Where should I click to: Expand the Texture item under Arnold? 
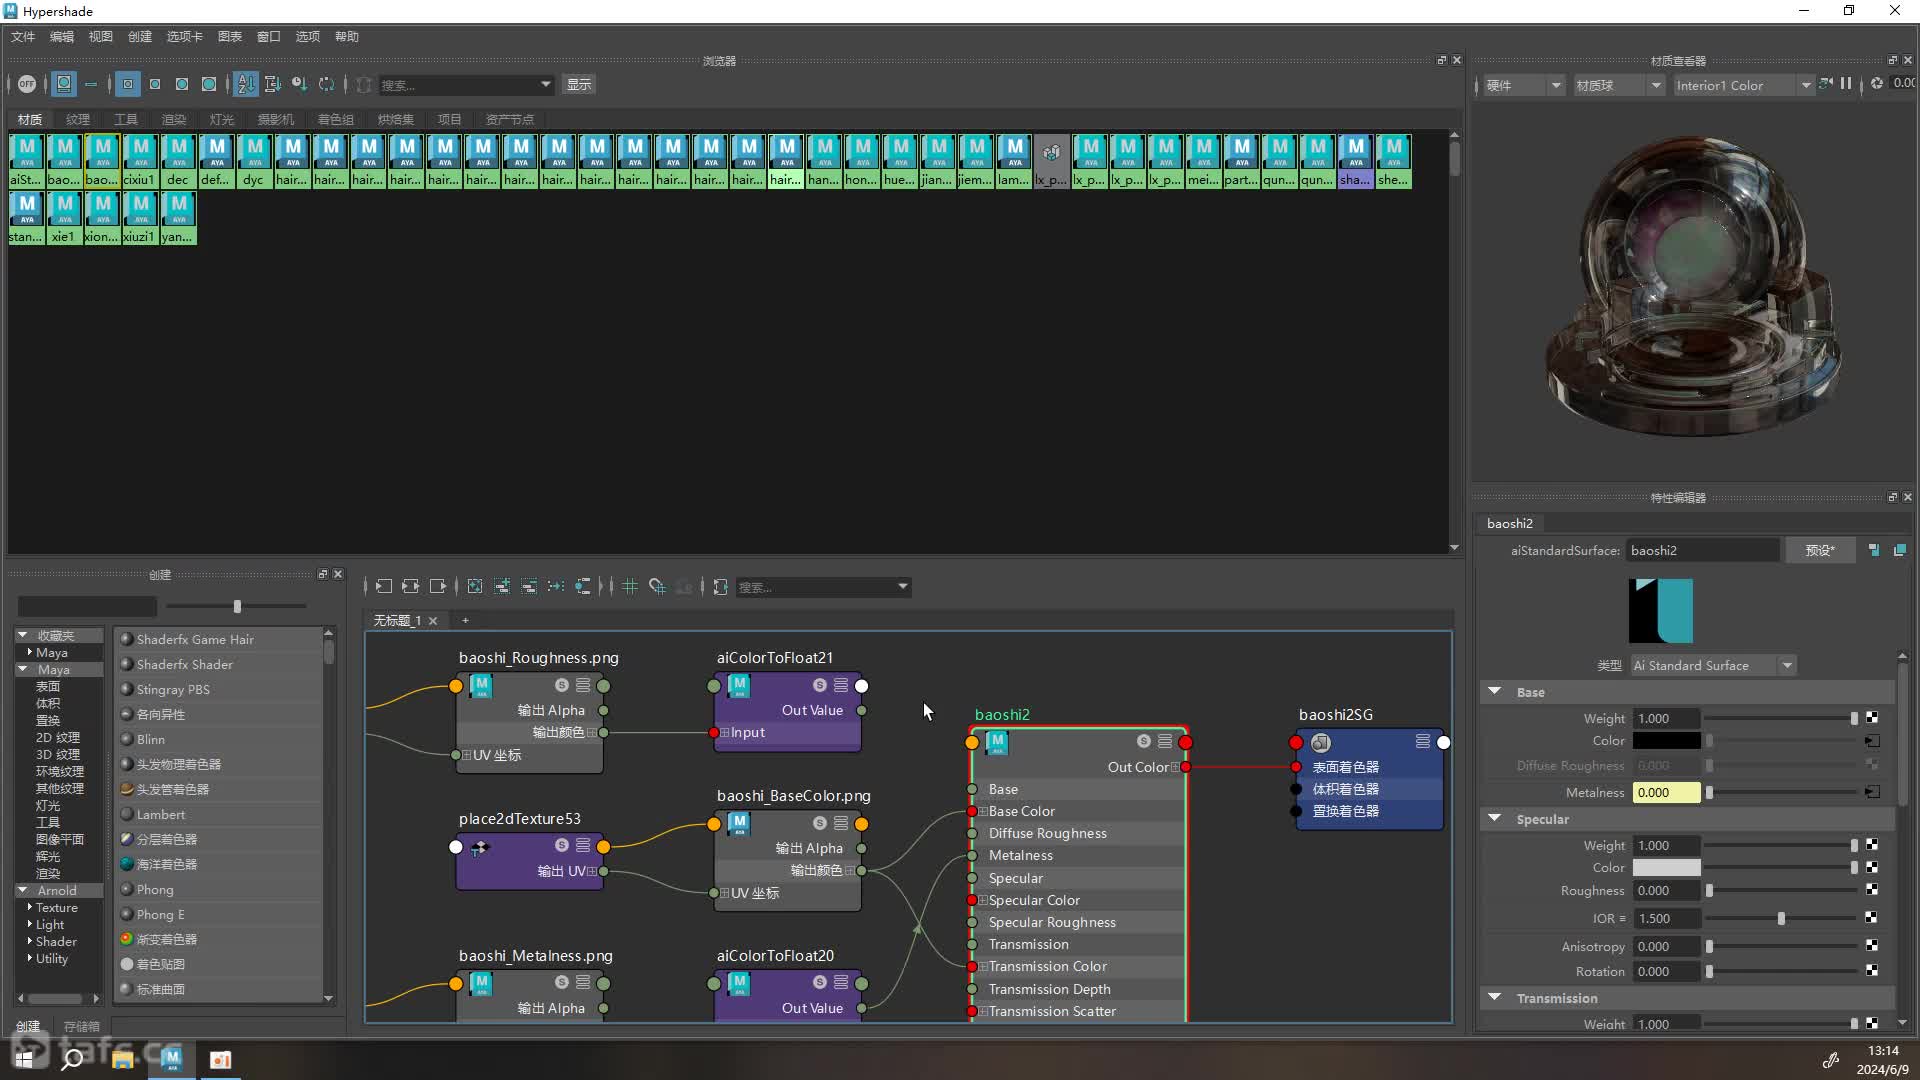30,907
